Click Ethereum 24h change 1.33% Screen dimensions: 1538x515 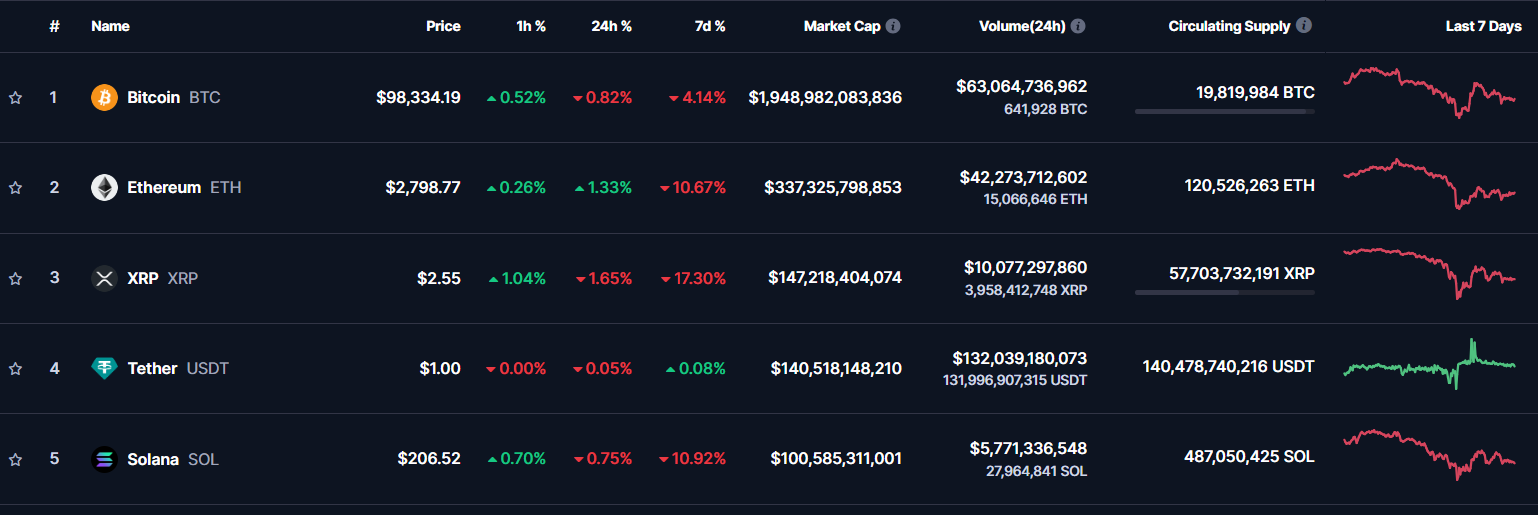coord(603,188)
